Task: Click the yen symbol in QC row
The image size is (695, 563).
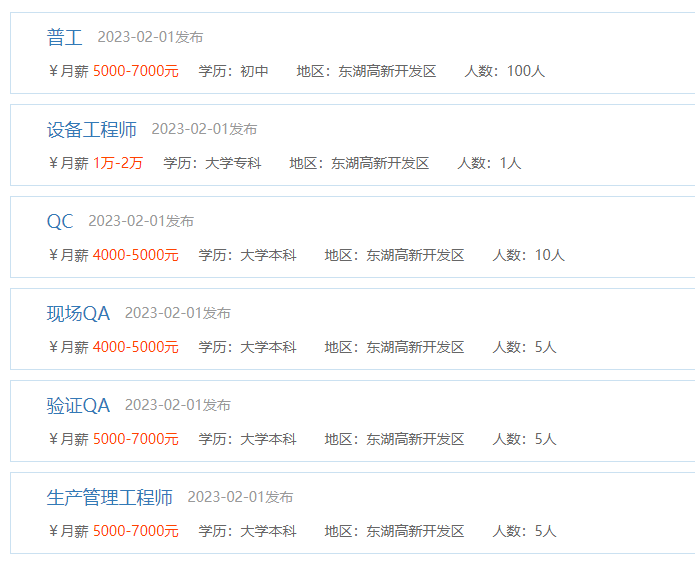Action: pyautogui.click(x=53, y=256)
